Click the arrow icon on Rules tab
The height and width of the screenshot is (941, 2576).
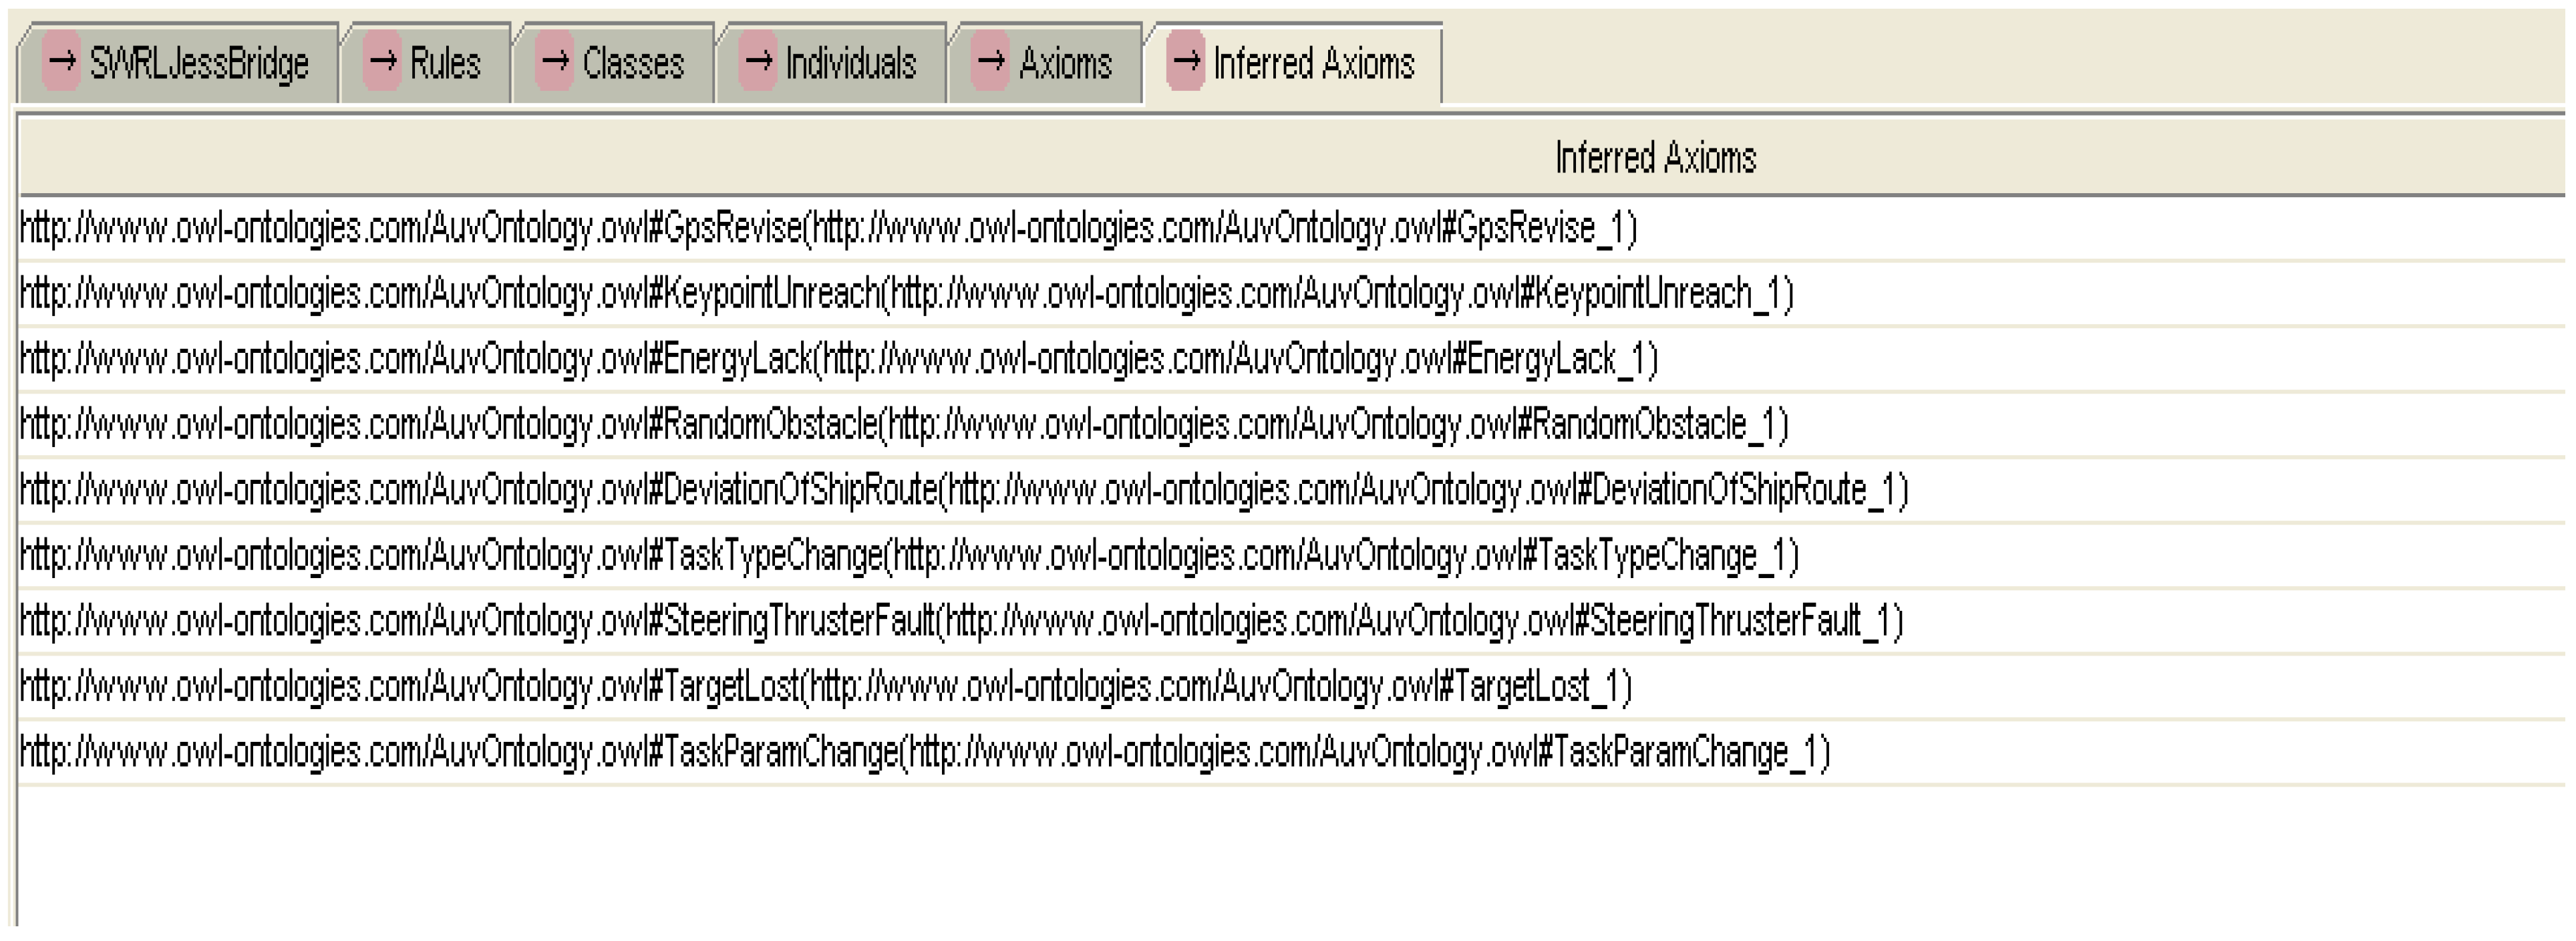click(x=382, y=62)
